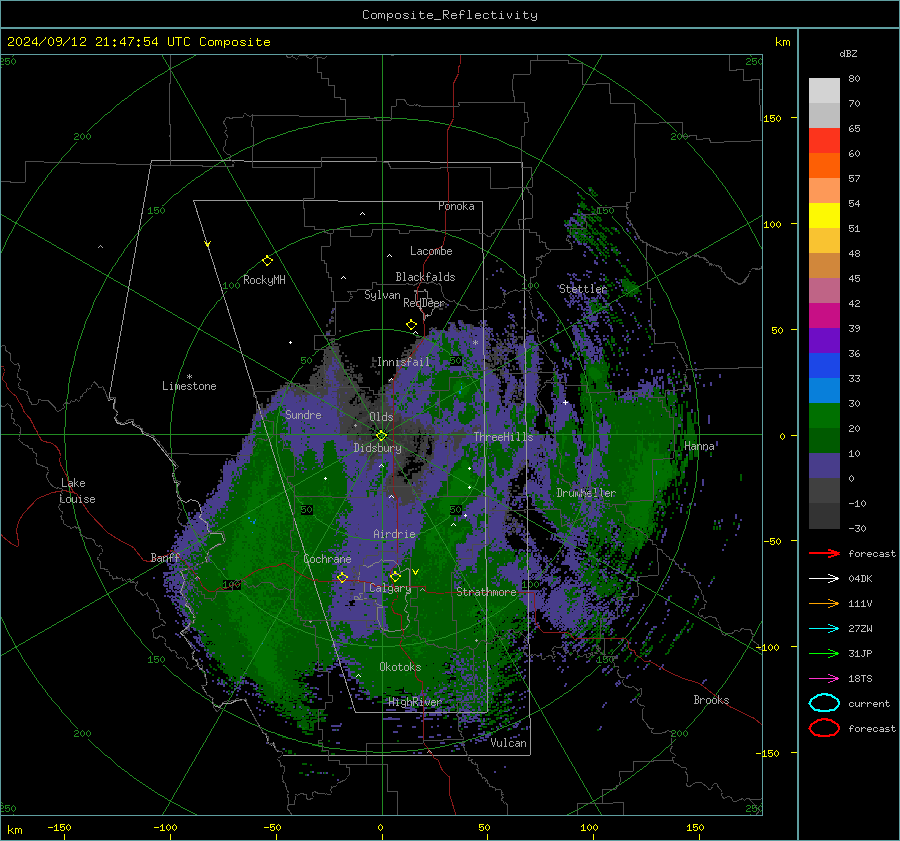Viewport: 900px width, 841px height.
Task: Click the Cochrane town label
Action: 327,559
